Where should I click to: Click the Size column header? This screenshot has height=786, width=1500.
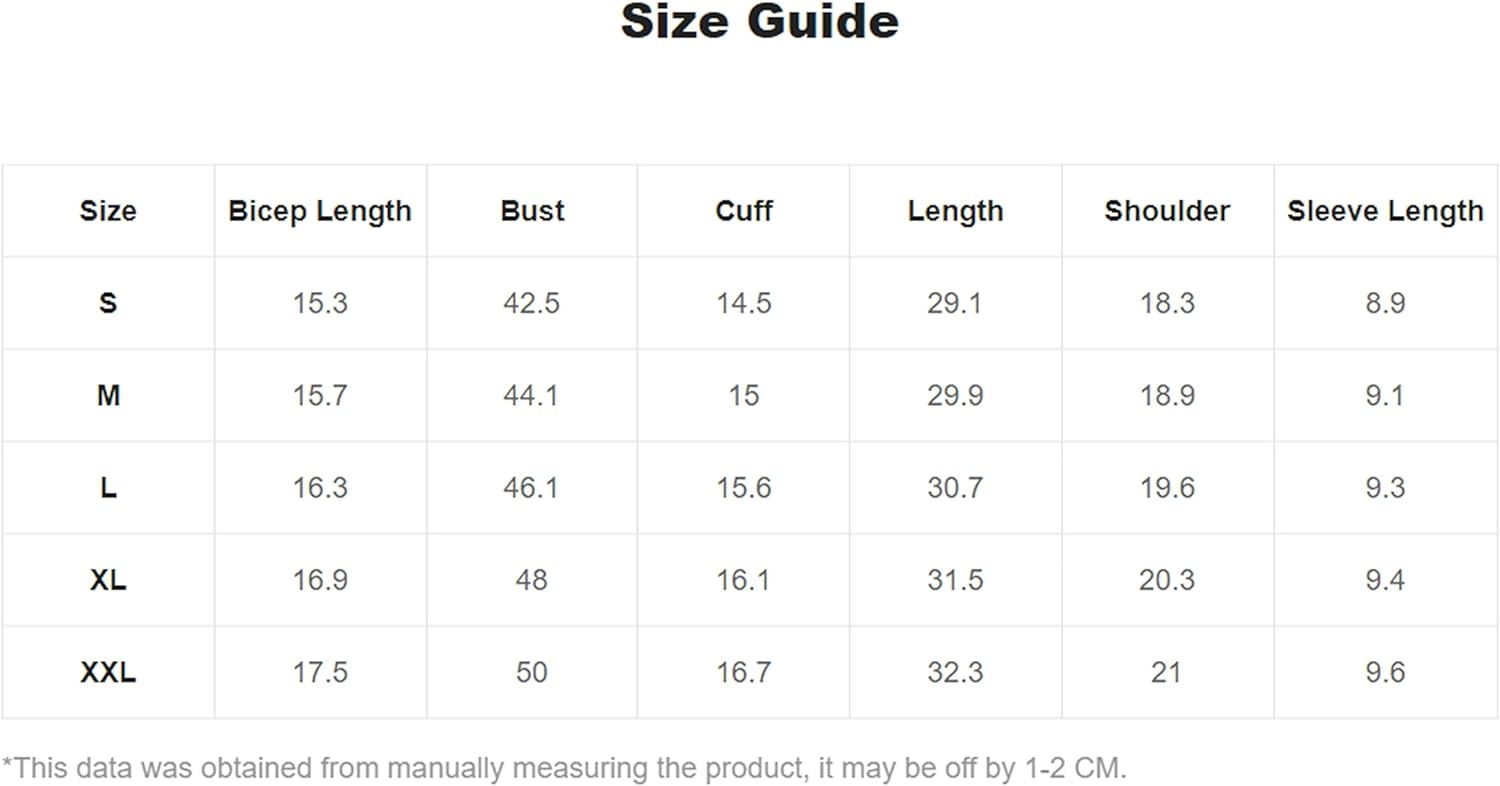108,211
